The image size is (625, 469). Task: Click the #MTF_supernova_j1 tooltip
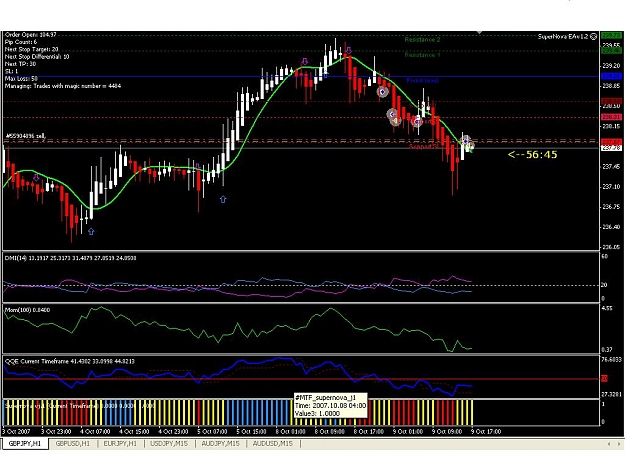point(330,405)
